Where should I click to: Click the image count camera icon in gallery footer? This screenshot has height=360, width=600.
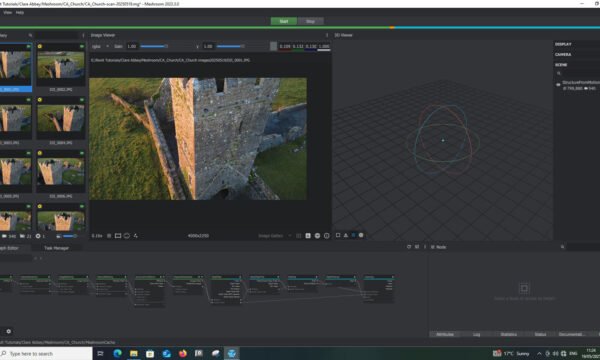point(4,236)
